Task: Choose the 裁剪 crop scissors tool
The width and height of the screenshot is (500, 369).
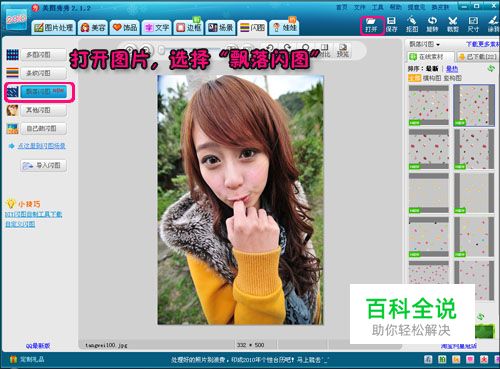Action: [x=453, y=25]
